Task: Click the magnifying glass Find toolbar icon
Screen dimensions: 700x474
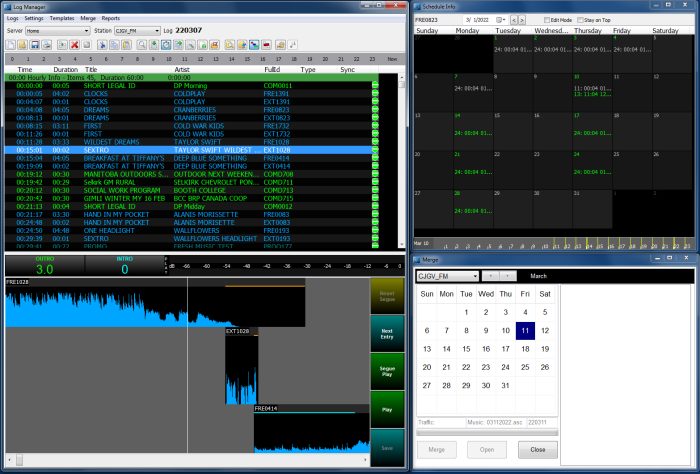Action: click(142, 45)
